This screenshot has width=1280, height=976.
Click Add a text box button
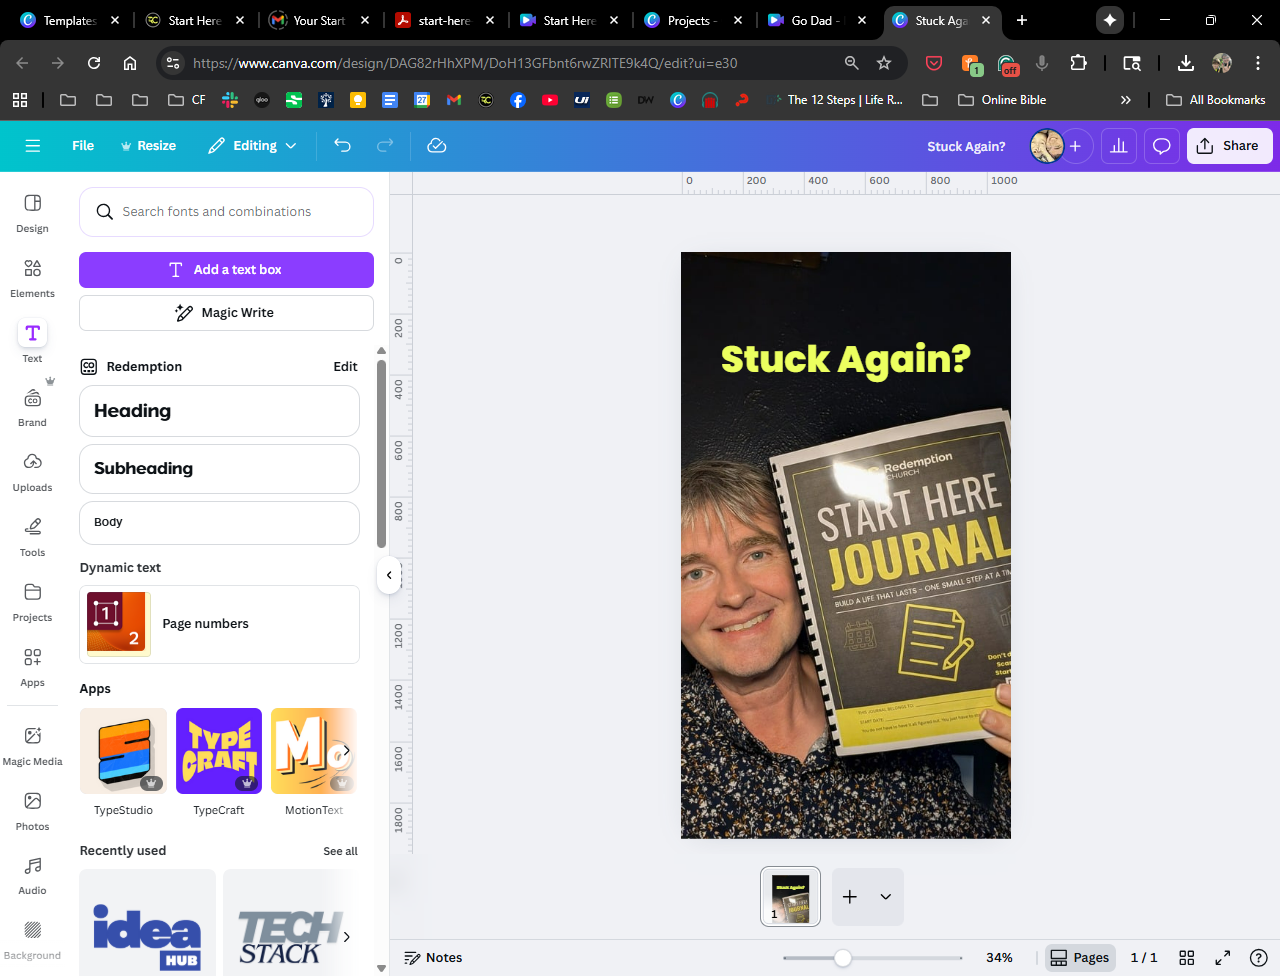[226, 270]
